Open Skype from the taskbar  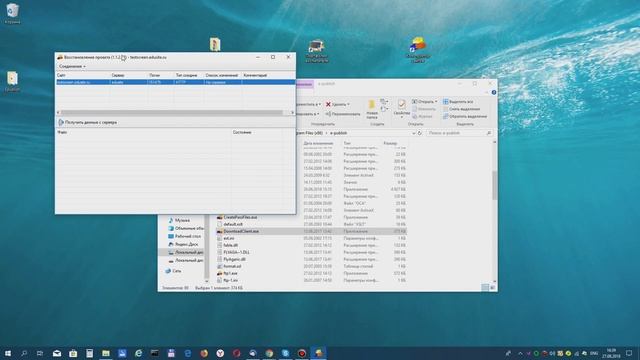285,353
